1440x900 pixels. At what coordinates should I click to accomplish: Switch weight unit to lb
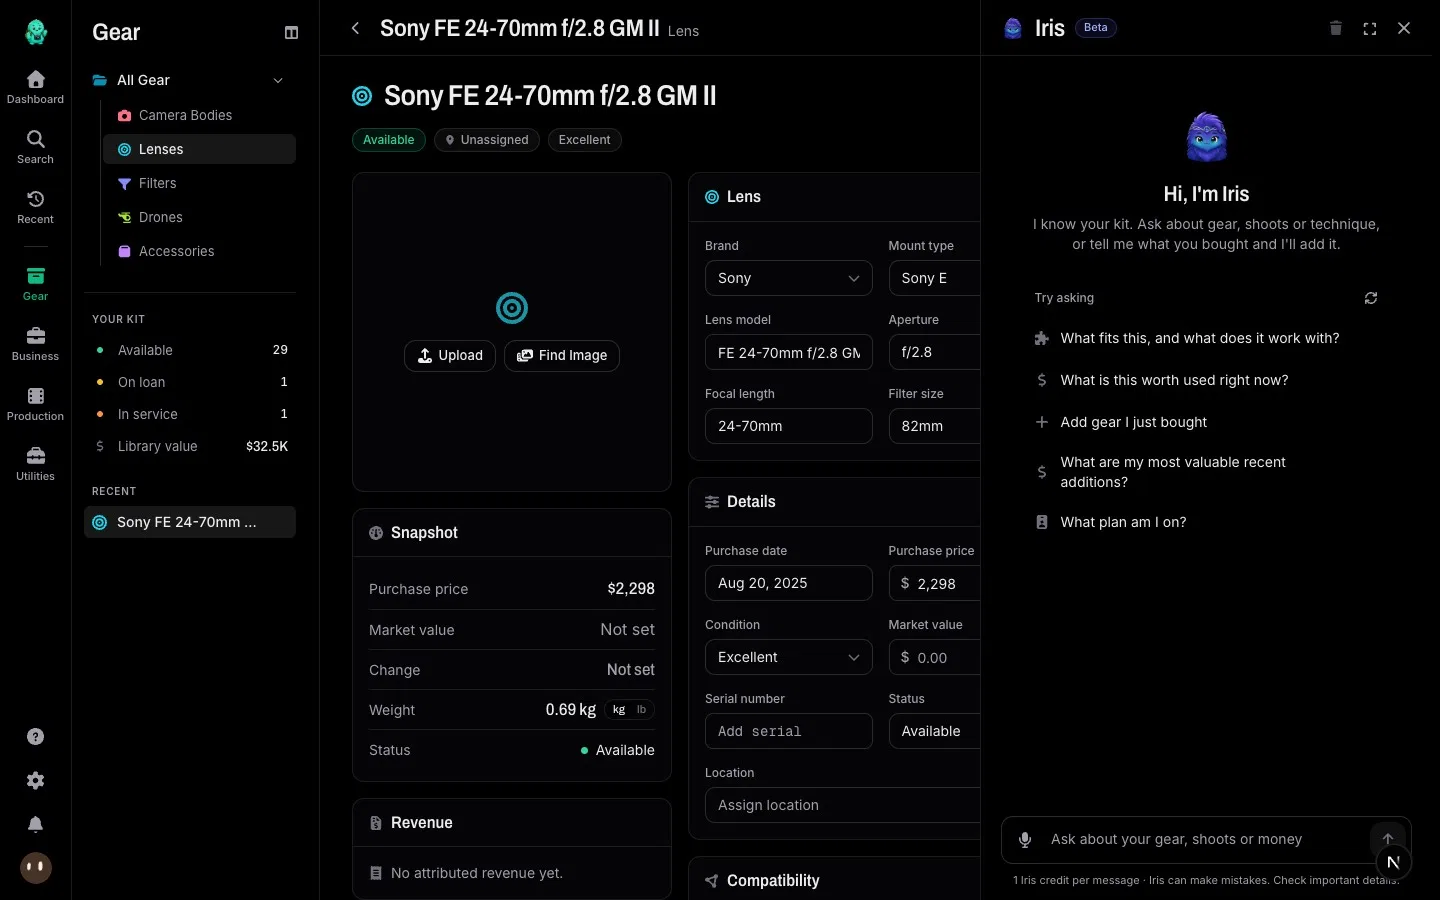641,710
